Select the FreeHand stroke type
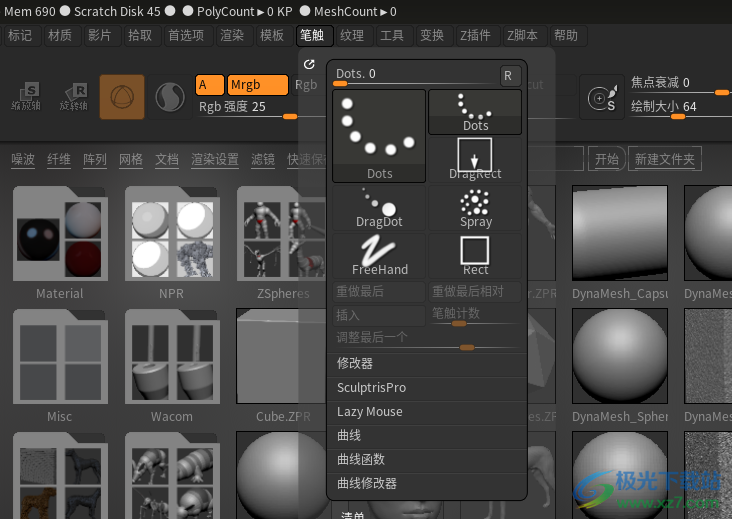 point(379,256)
